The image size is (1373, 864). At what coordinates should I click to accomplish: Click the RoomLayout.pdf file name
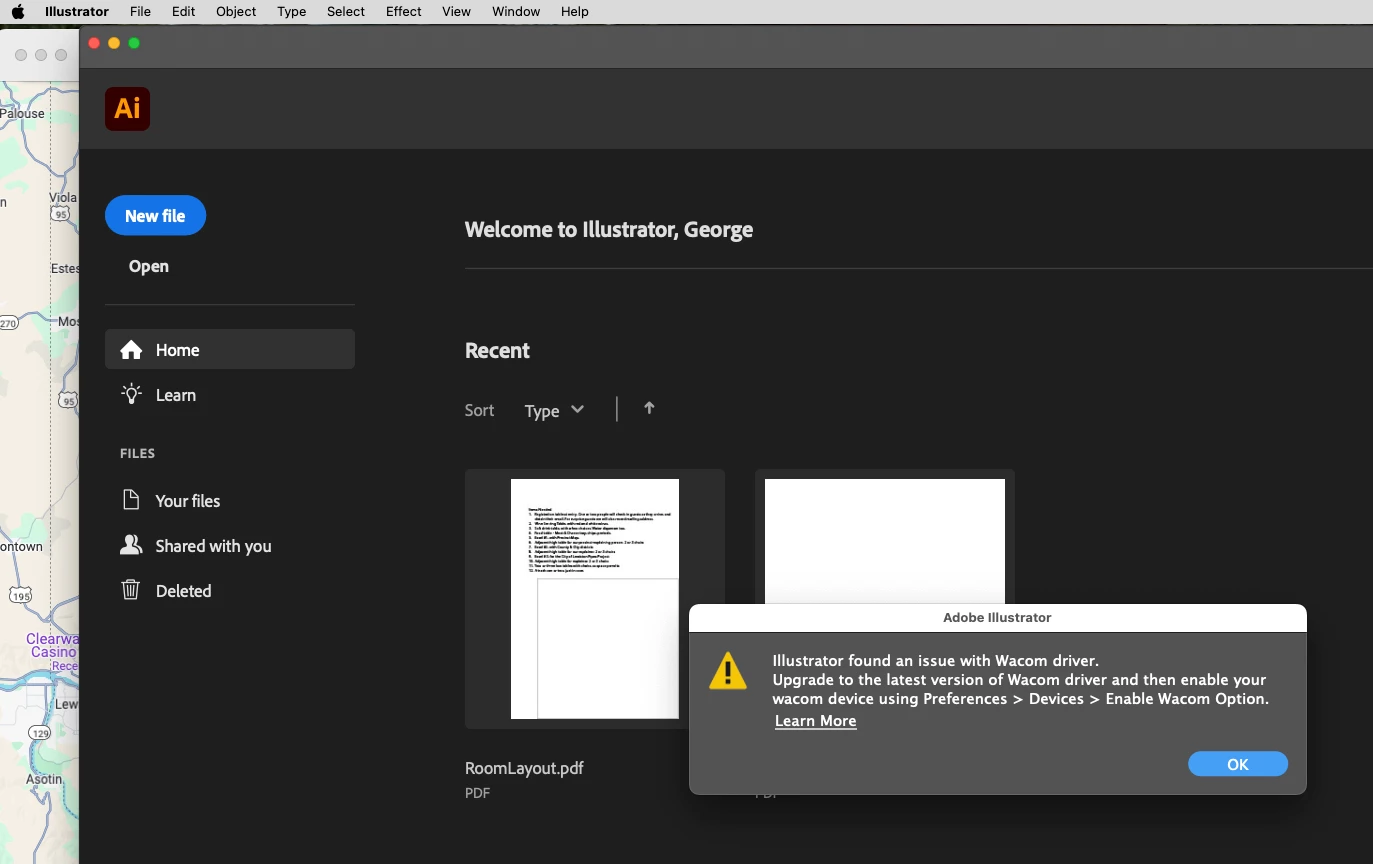pos(524,768)
